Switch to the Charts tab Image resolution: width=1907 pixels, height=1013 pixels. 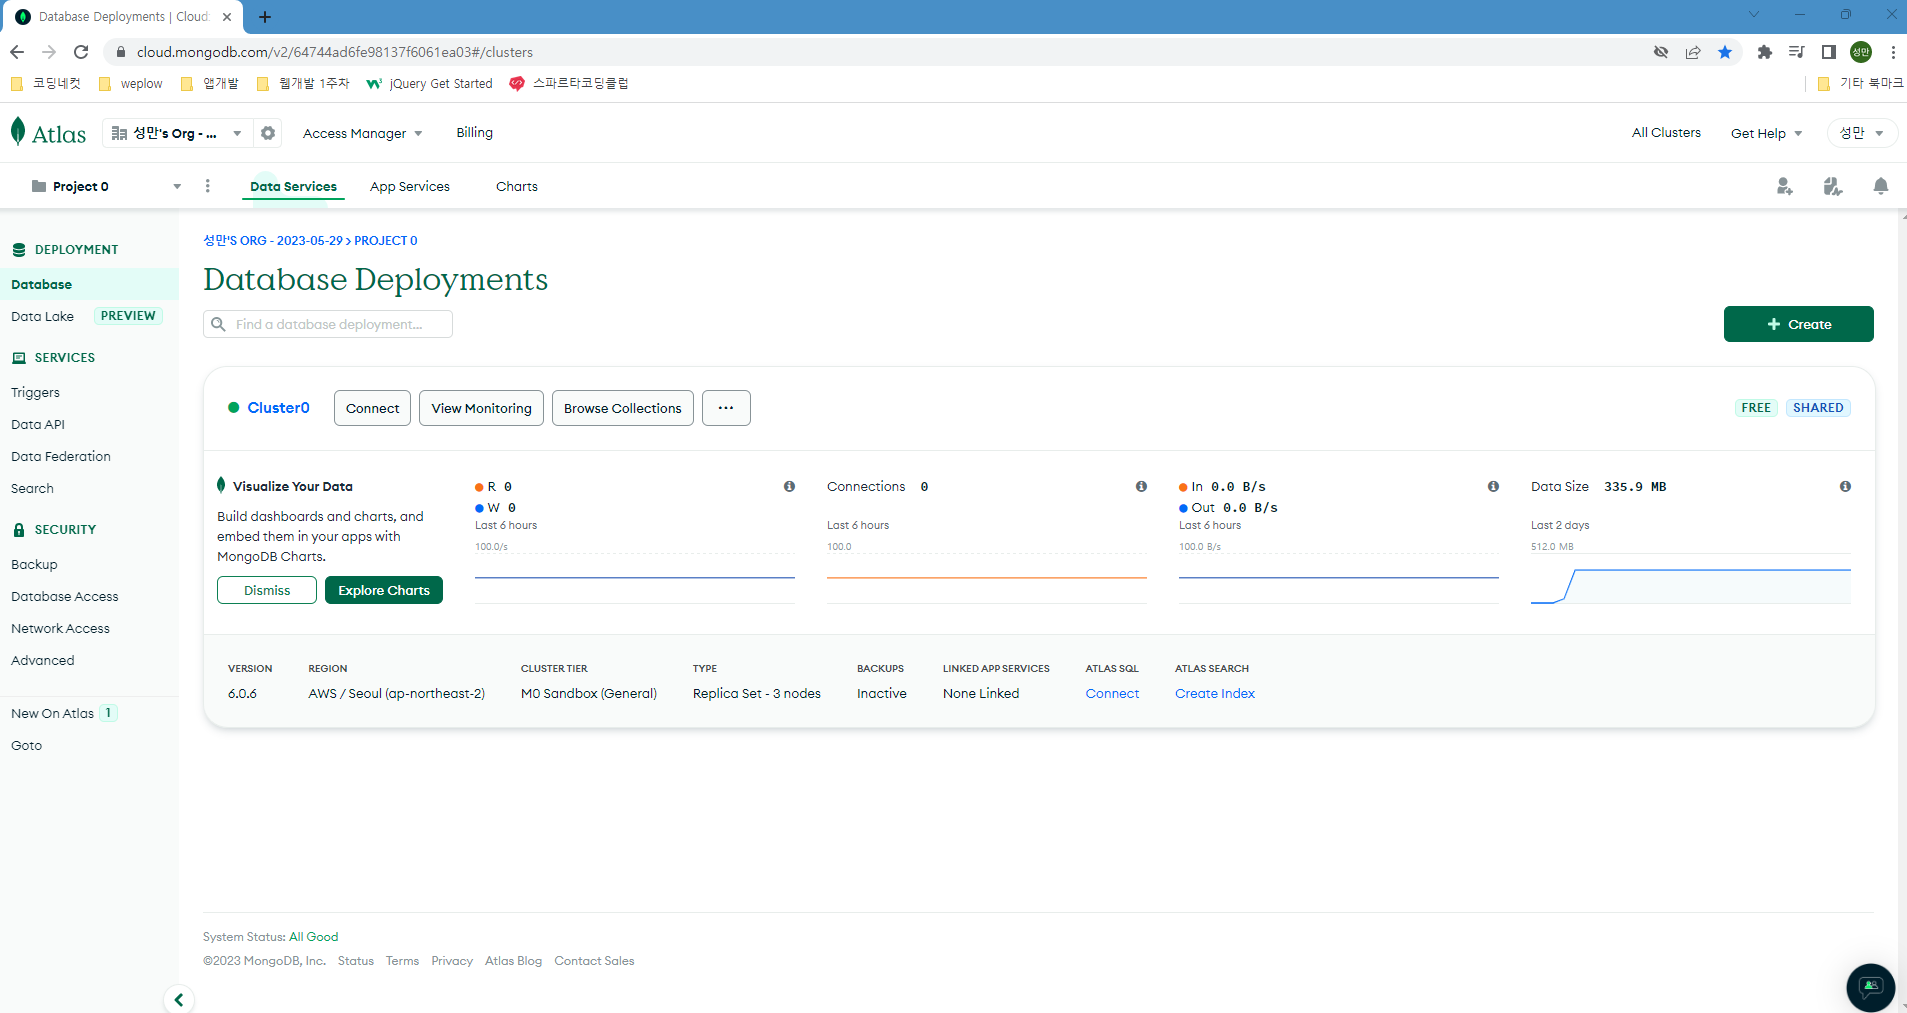(x=517, y=186)
